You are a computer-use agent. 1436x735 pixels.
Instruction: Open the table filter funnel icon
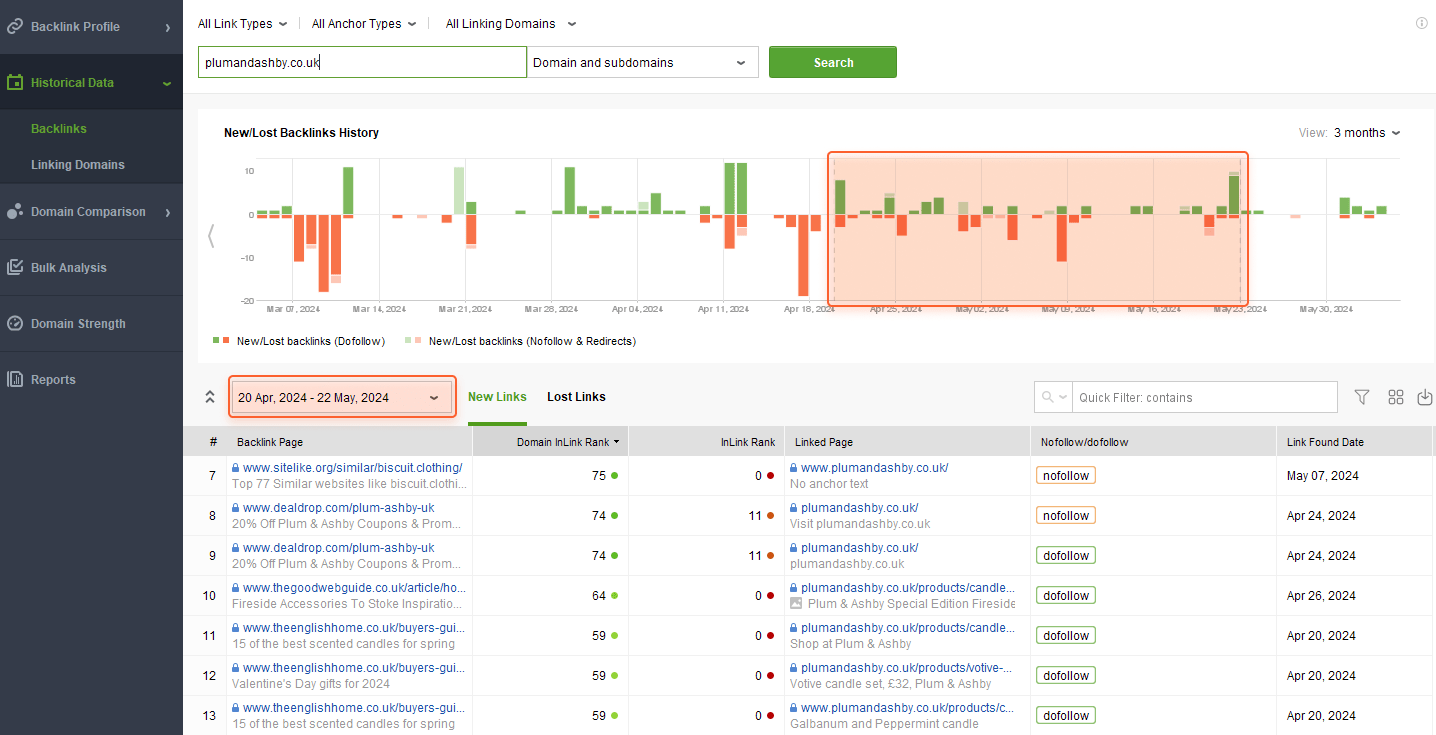1362,397
